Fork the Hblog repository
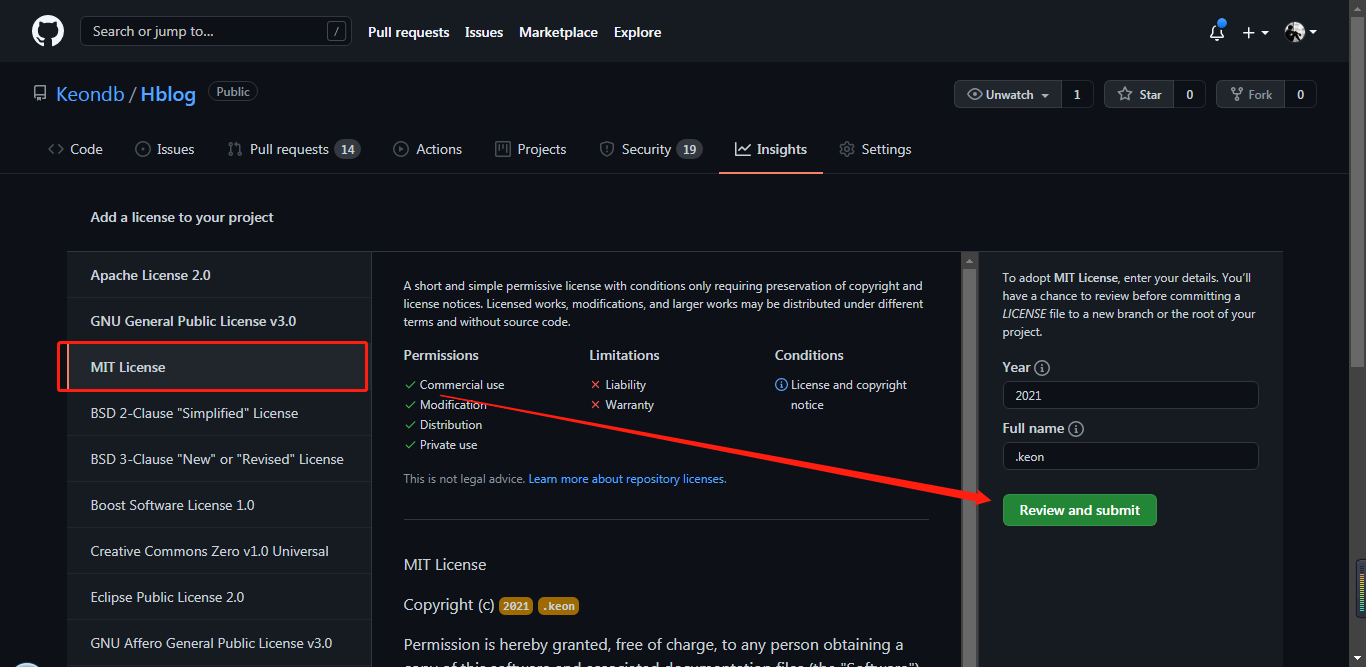Viewport: 1366px width, 667px height. [x=1250, y=95]
